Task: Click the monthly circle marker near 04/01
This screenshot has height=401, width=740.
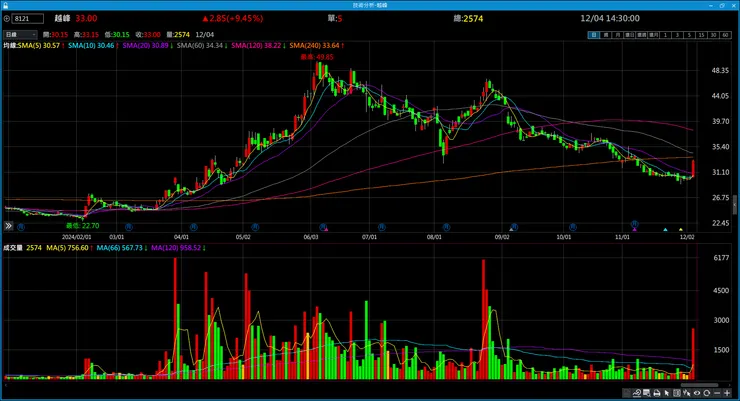Action: pos(193,227)
